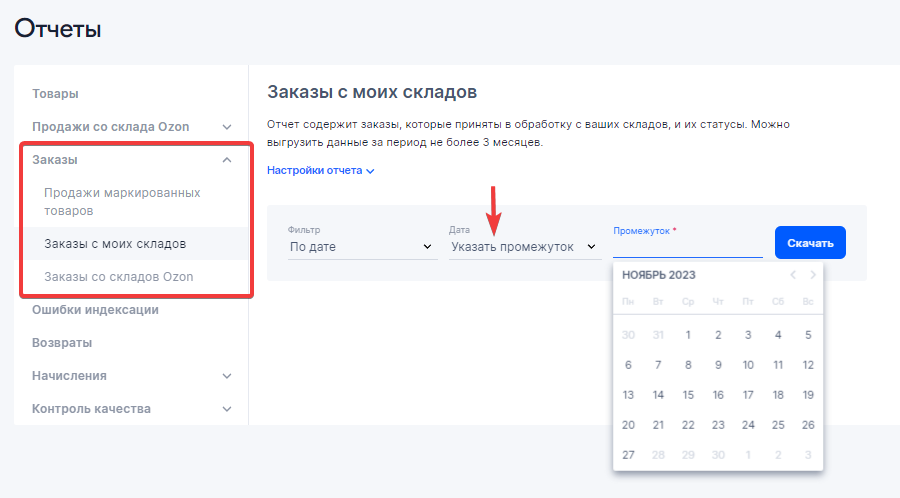
Task: Select November 19 in calendar
Action: coord(808,395)
